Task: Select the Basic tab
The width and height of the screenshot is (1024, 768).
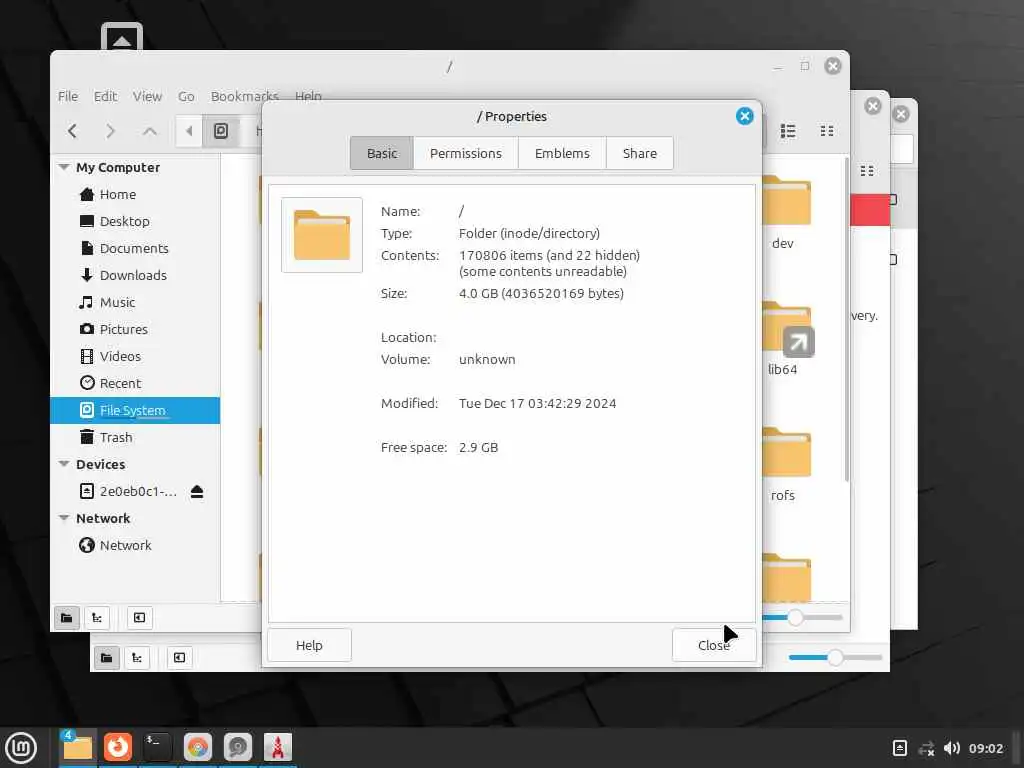Action: coord(382,153)
